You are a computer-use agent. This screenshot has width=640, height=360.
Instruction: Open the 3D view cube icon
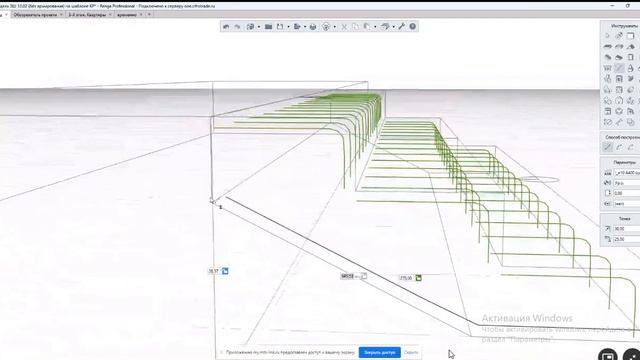(250, 27)
